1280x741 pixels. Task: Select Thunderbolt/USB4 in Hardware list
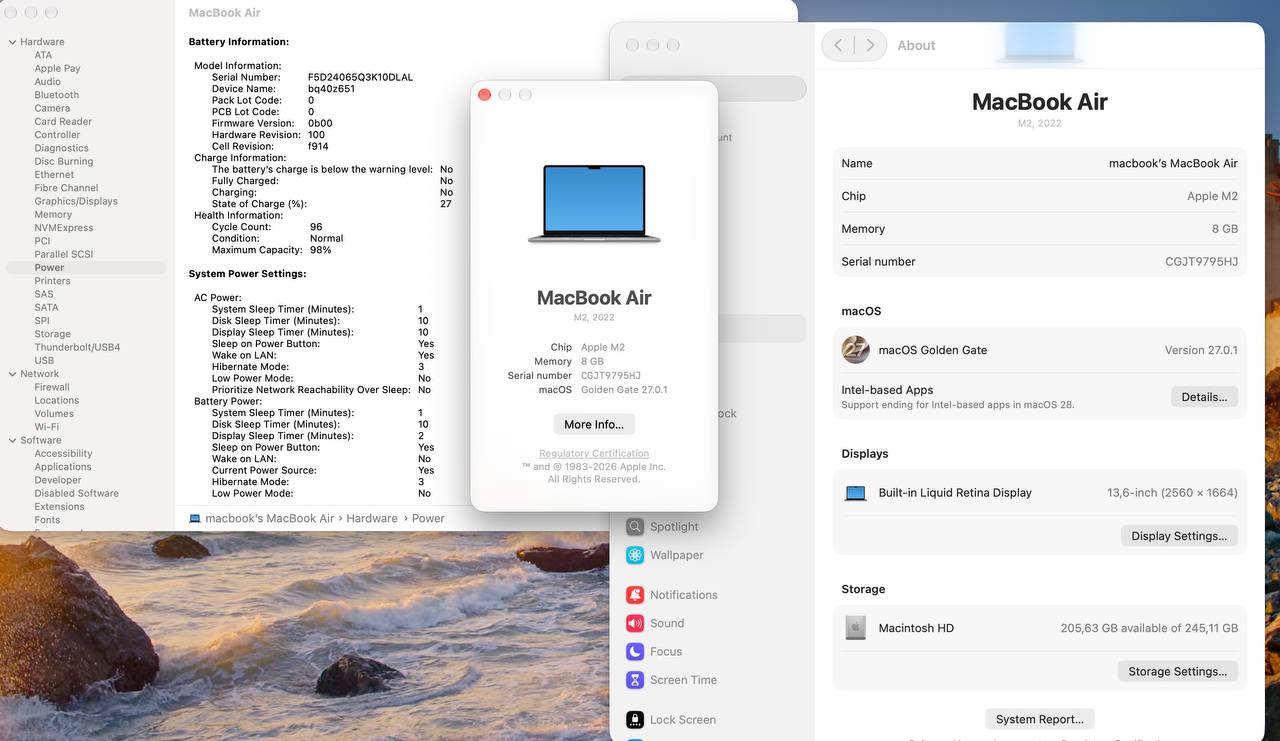[77, 347]
